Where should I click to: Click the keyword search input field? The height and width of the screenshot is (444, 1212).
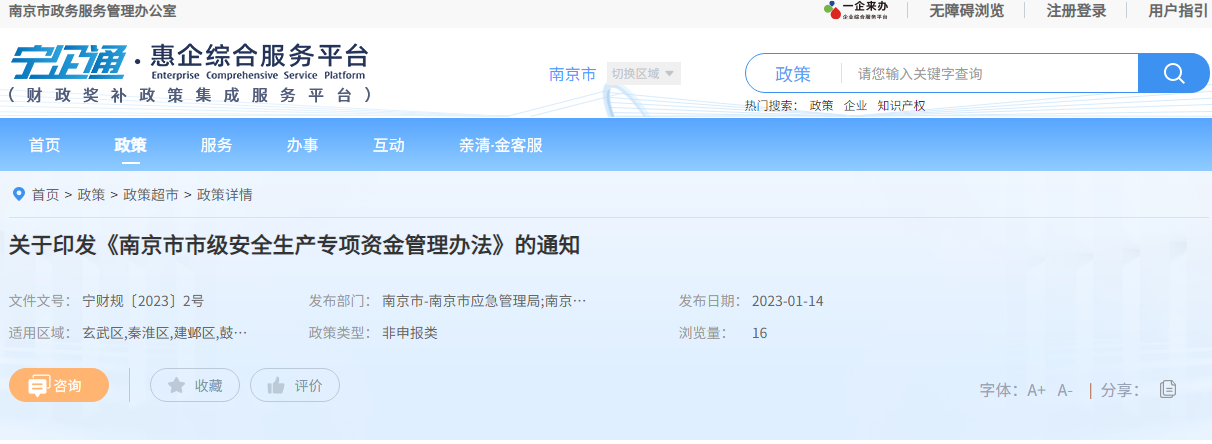click(990, 74)
